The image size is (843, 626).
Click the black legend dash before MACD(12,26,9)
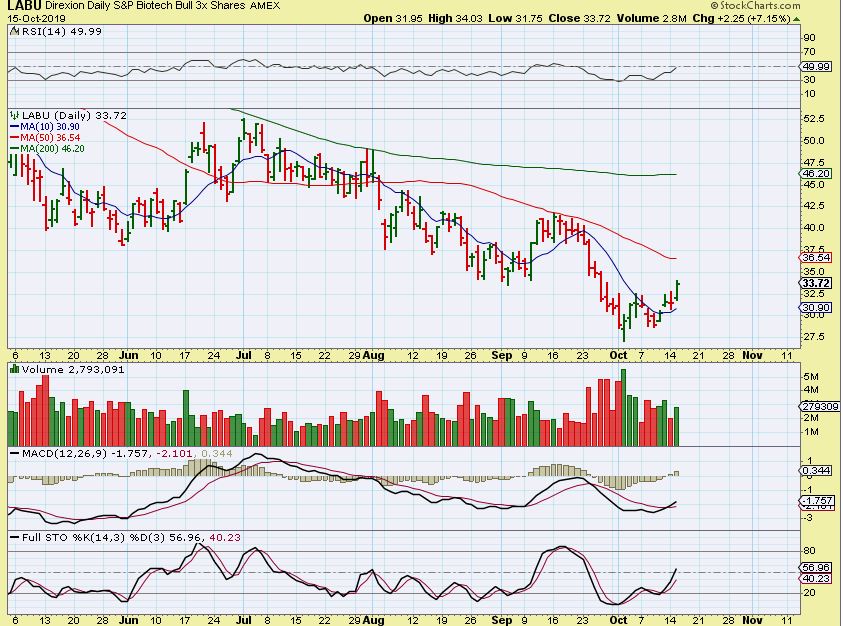[x=15, y=454]
